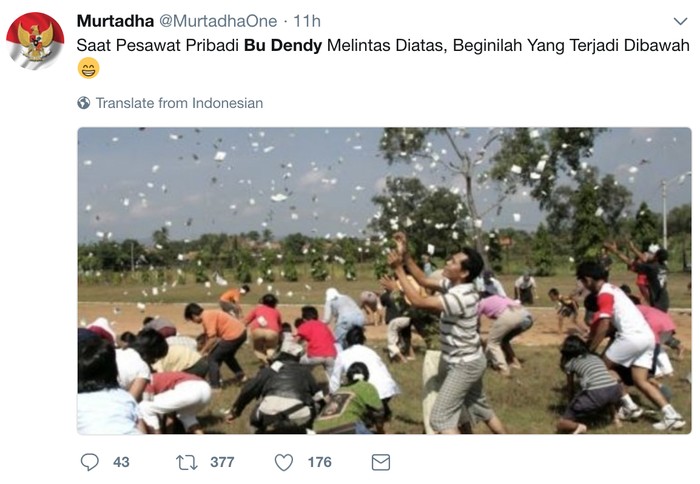
Task: Click the reply speech bubble icon
Action: tap(90, 462)
